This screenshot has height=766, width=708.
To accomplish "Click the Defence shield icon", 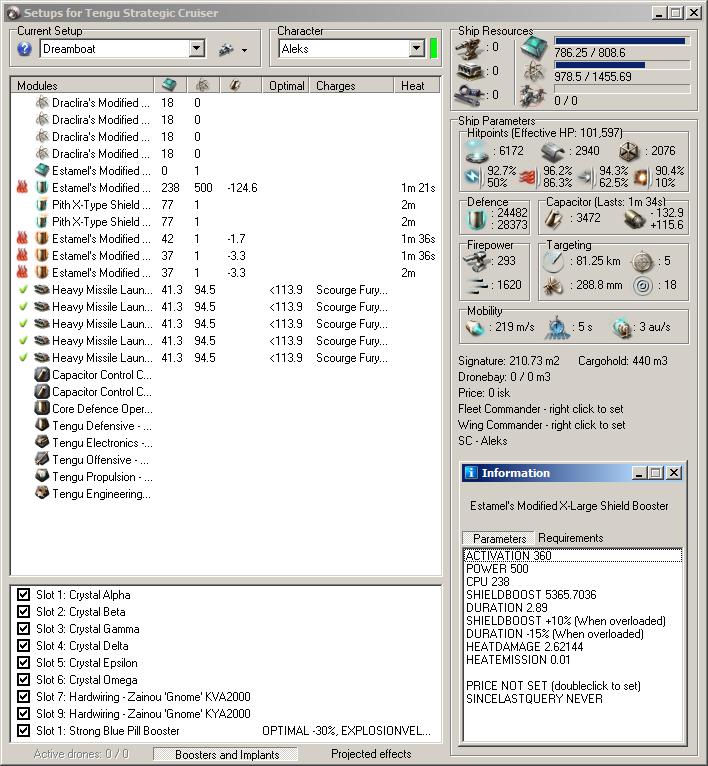I will coord(476,219).
